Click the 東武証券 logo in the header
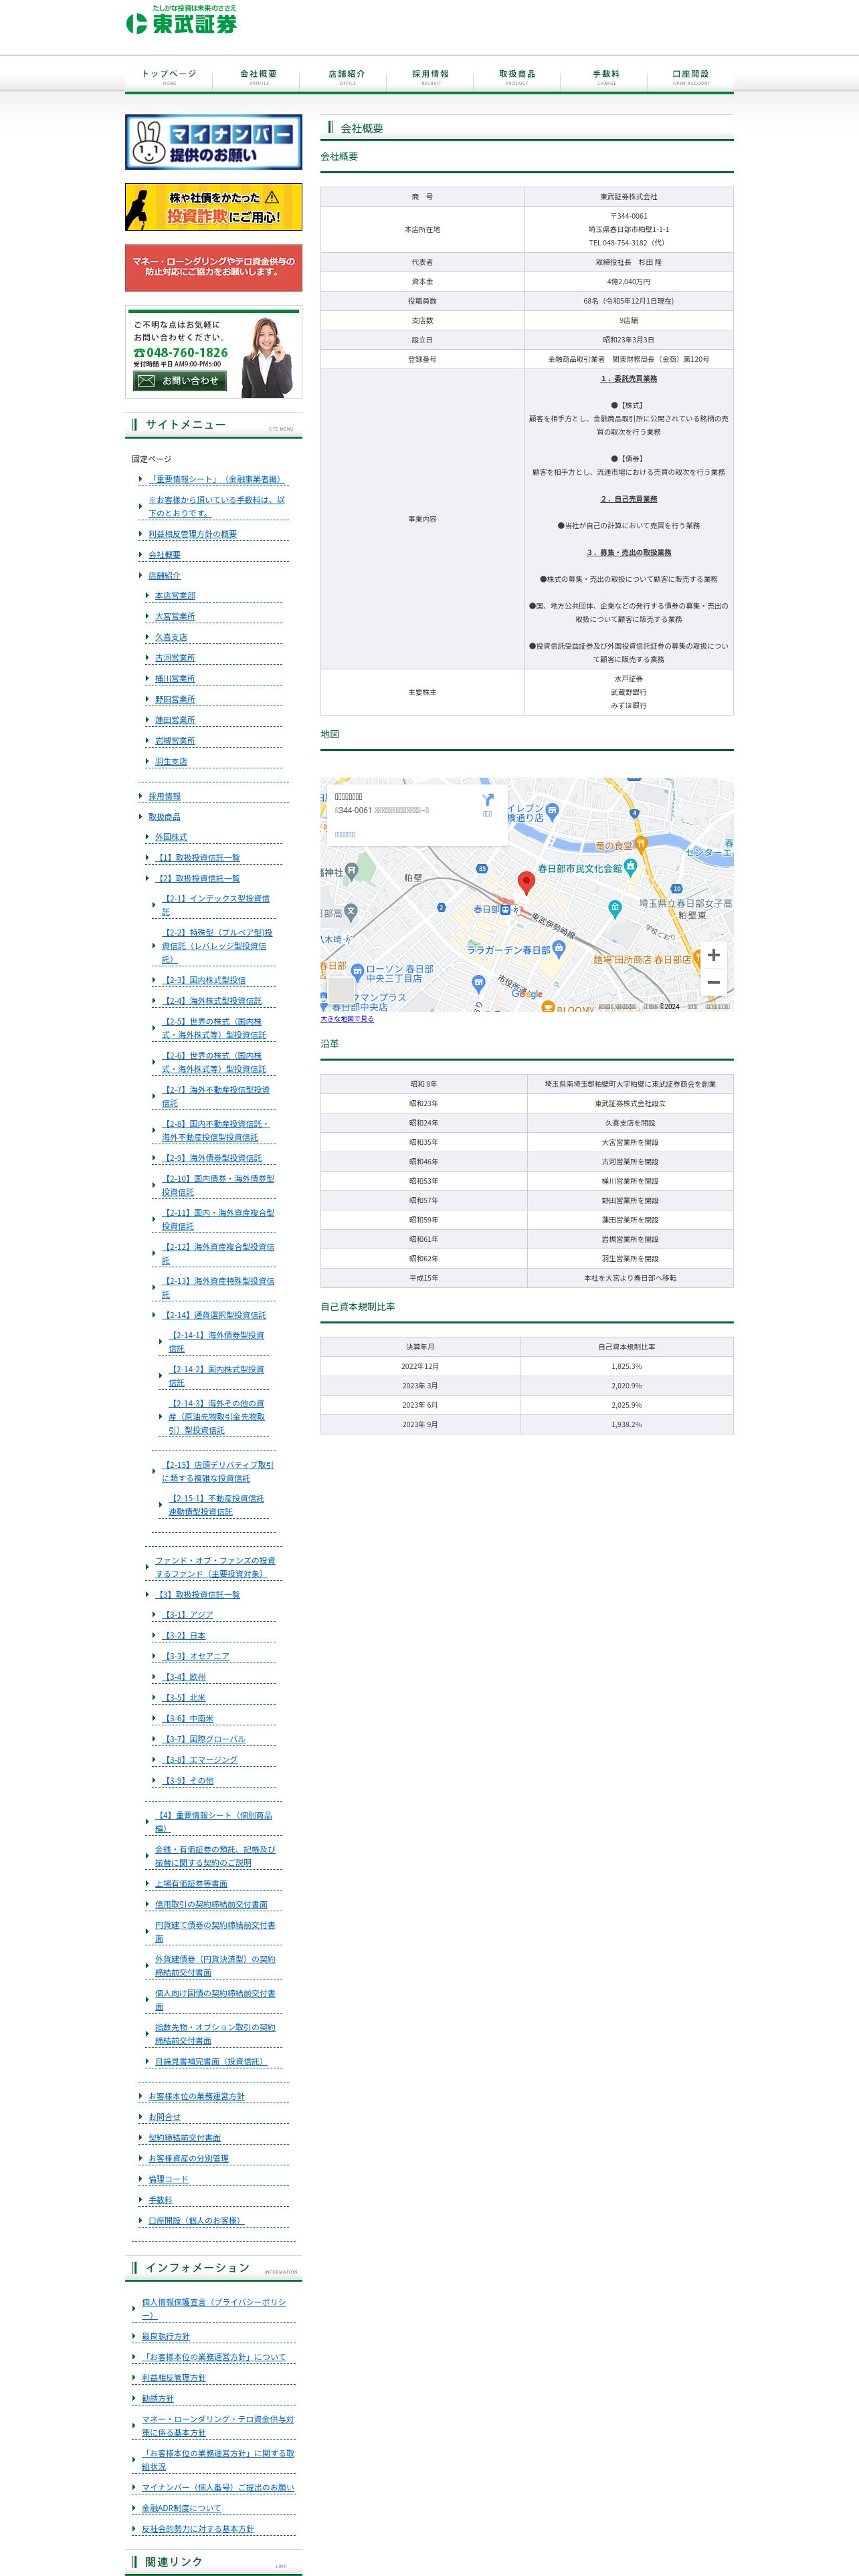The width and height of the screenshot is (859, 2576). click(181, 20)
